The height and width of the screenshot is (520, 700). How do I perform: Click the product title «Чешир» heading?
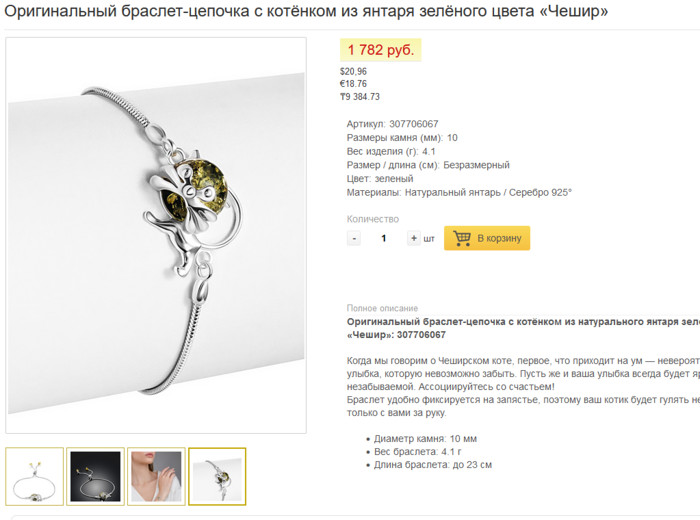pos(306,11)
